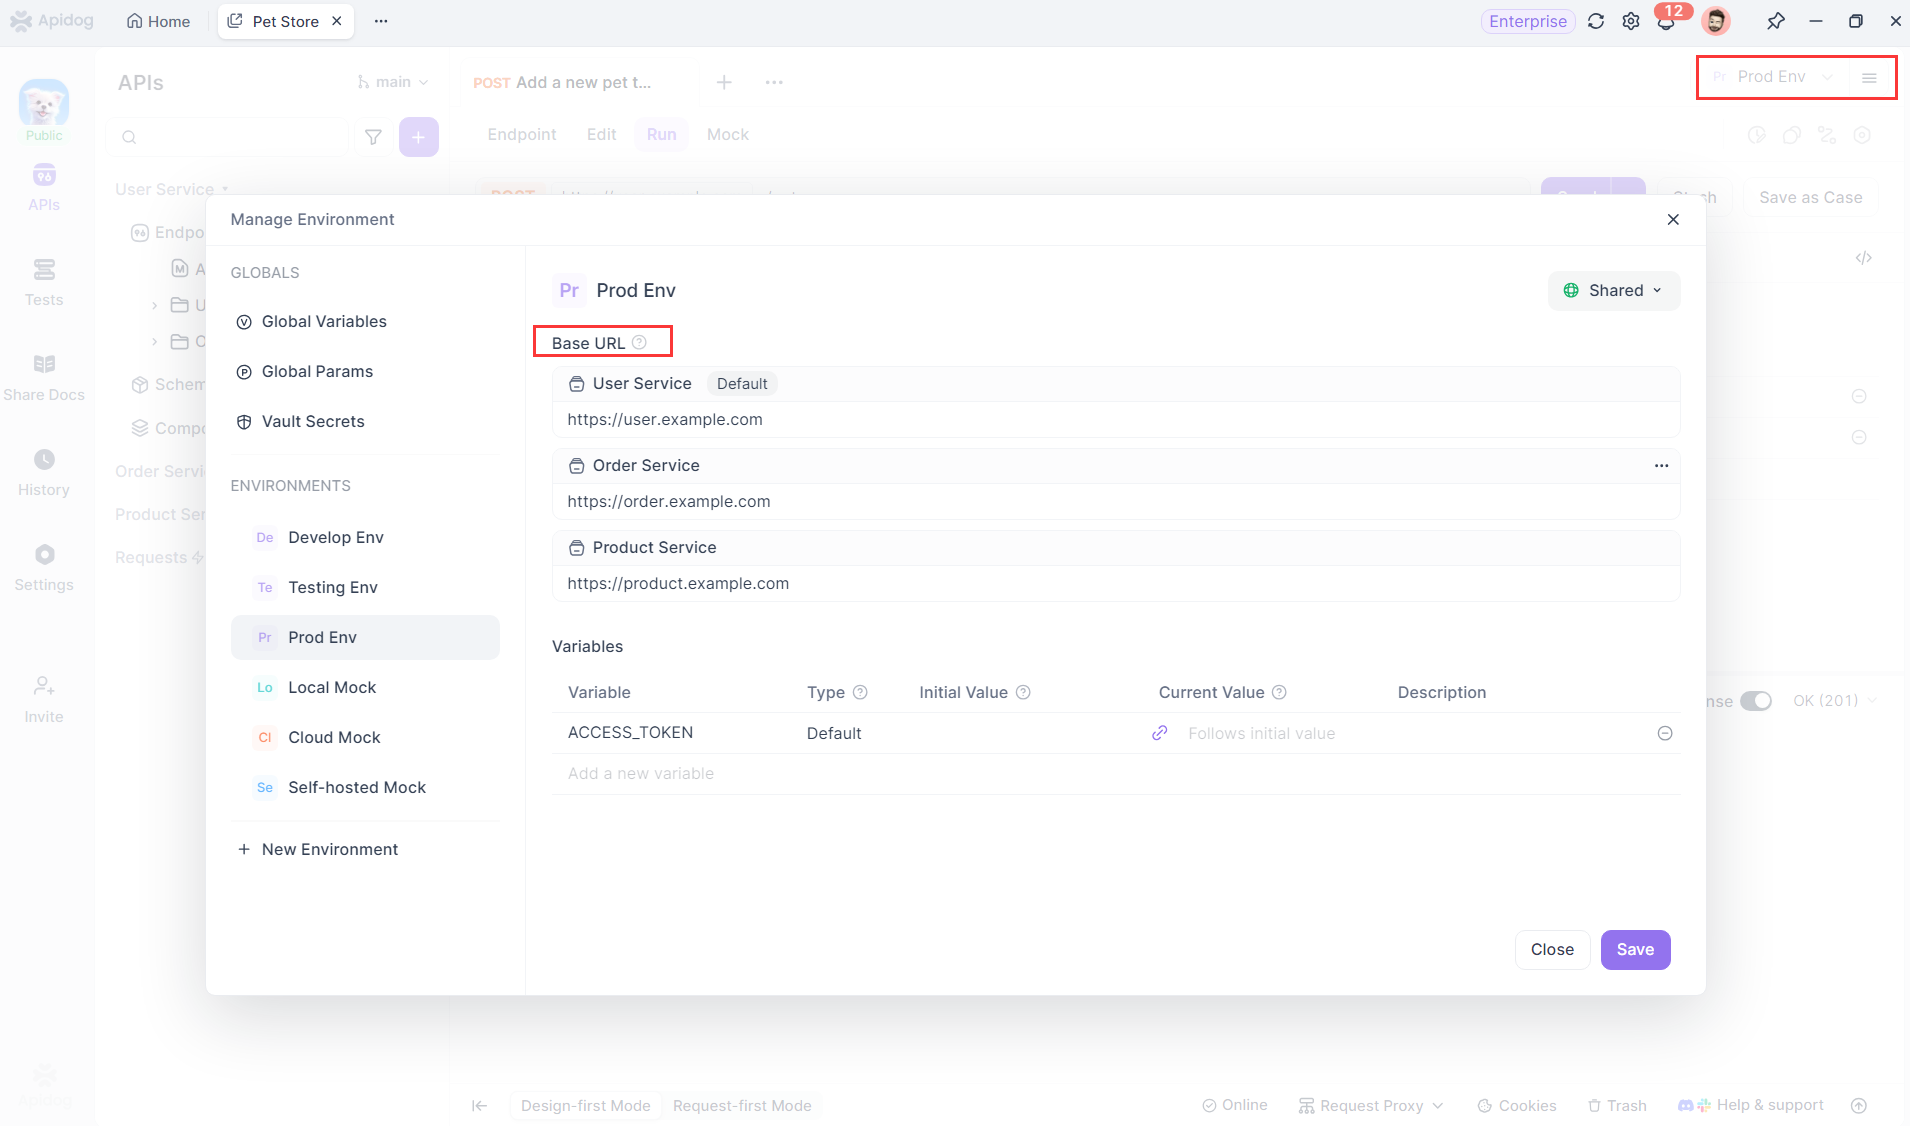The image size is (1910, 1126).
Task: Open Share Docs in left sidebar
Action: (44, 377)
